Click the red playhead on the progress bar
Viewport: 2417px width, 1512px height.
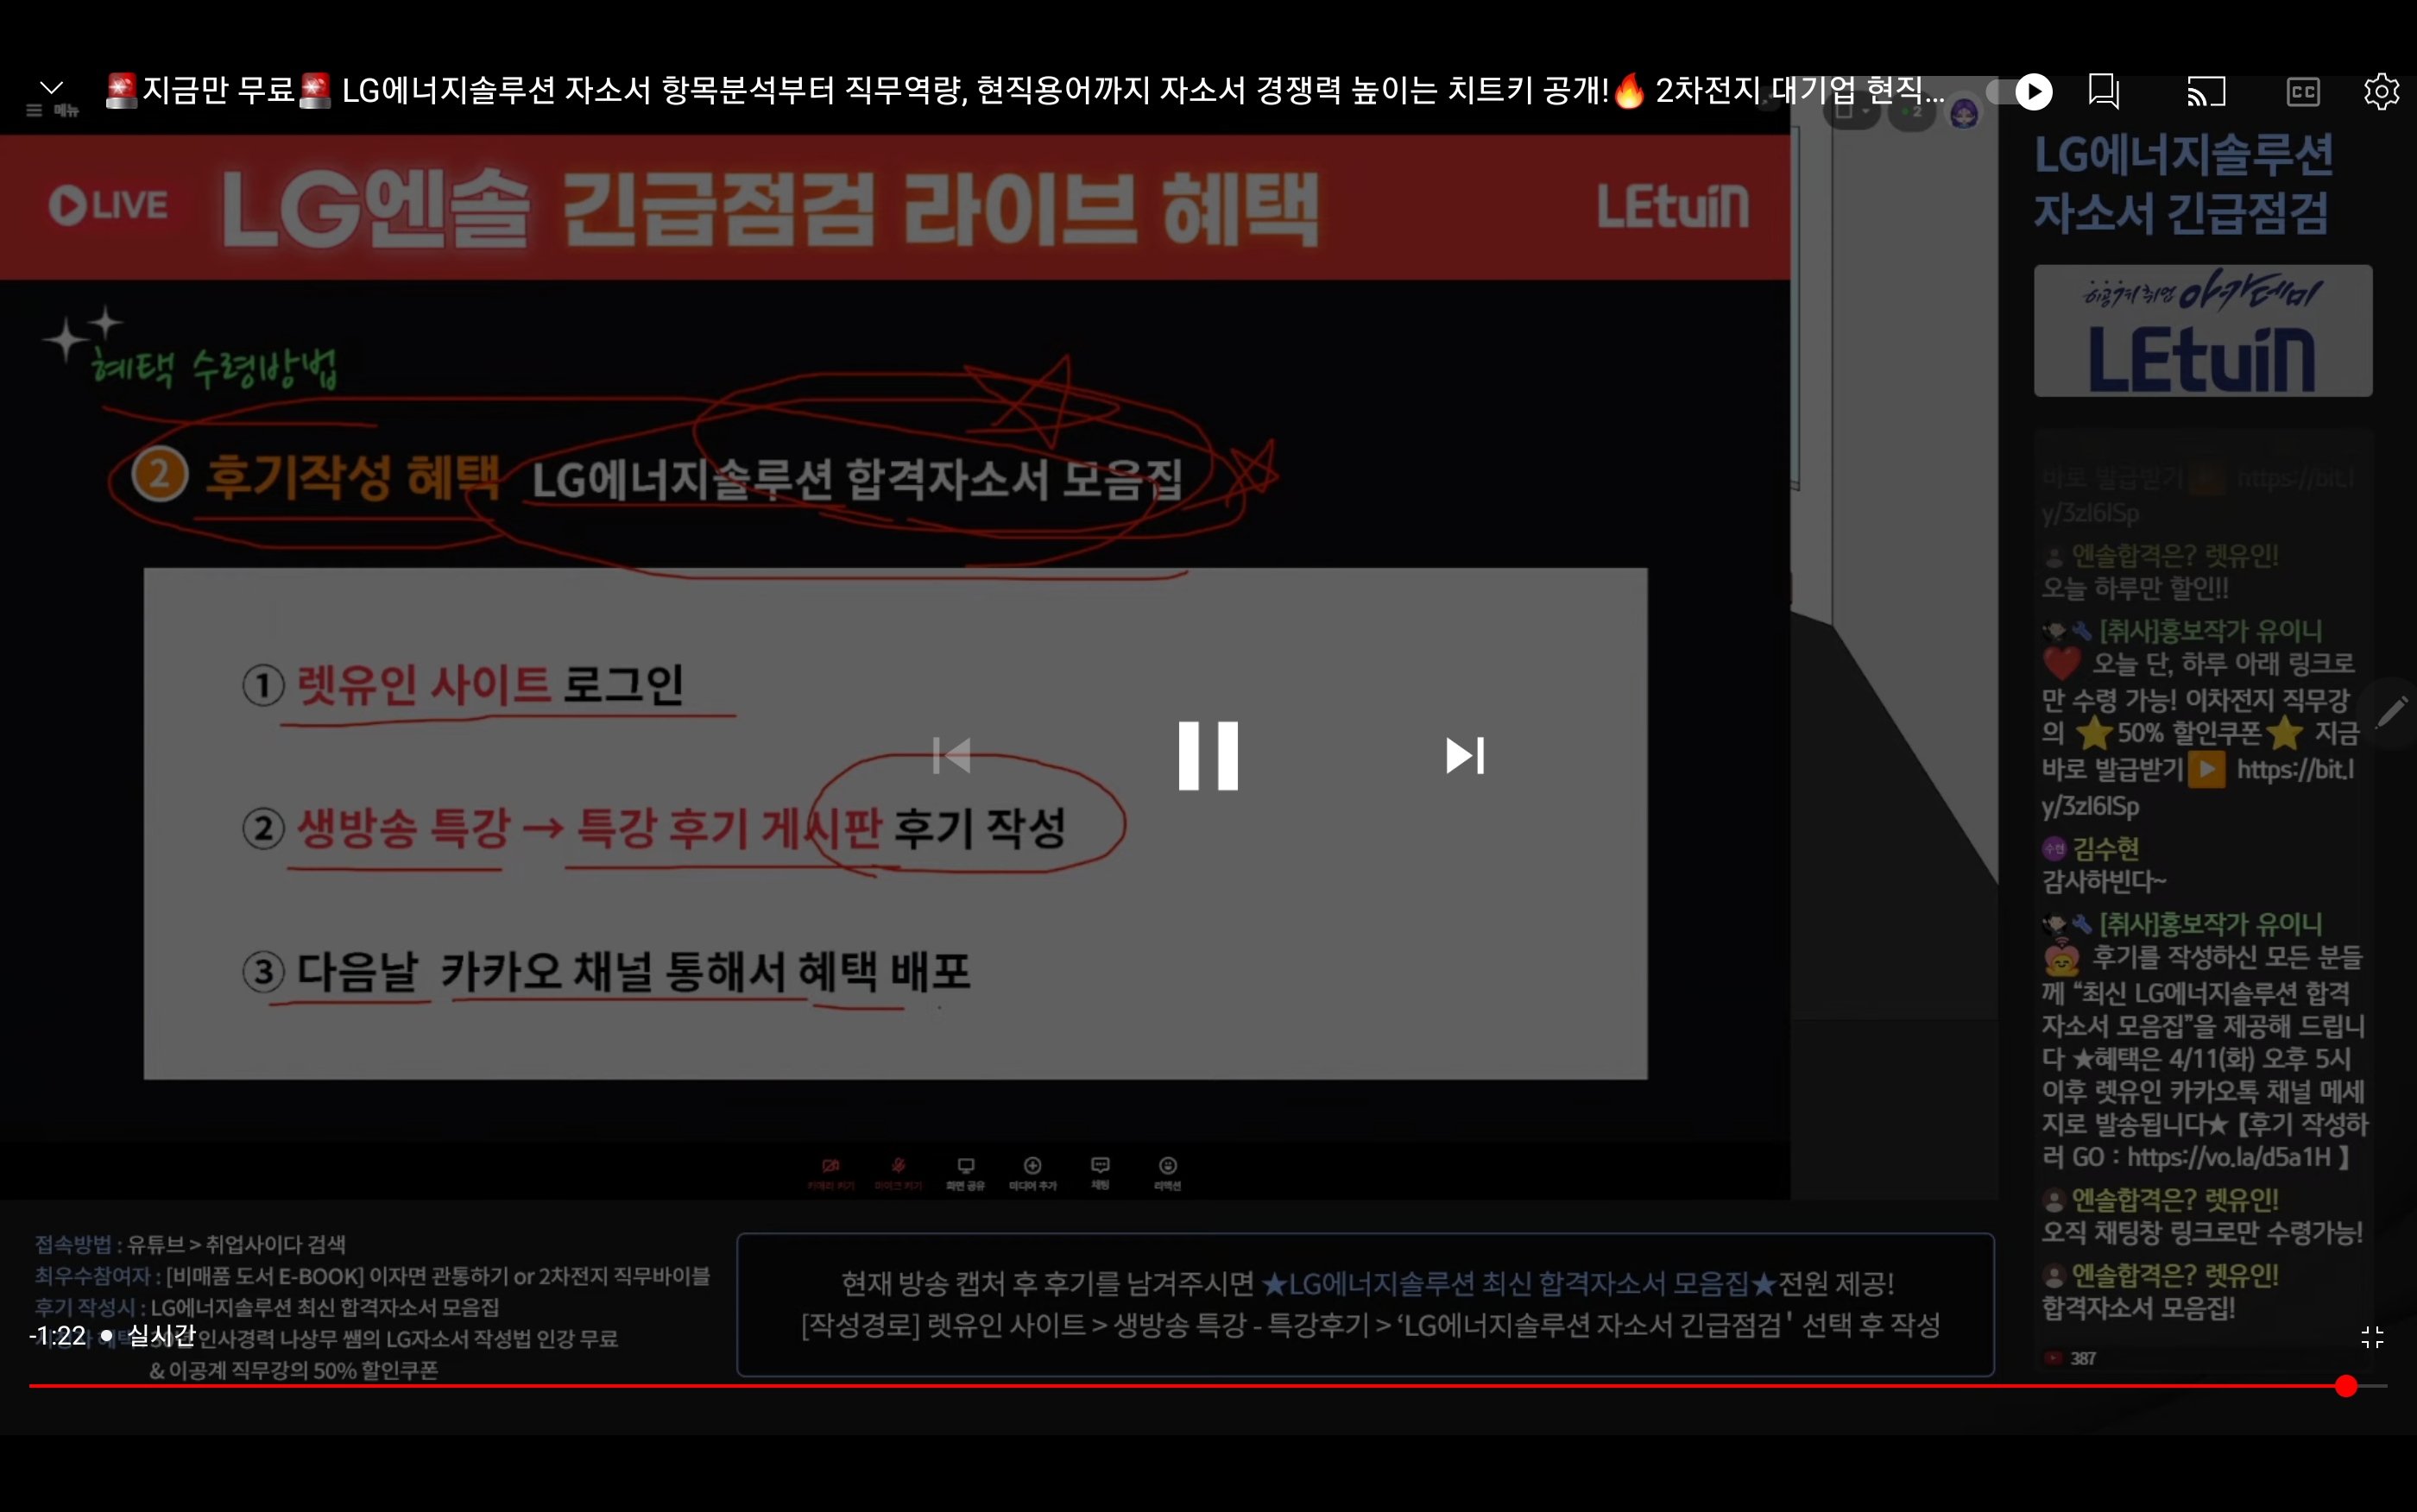pyautogui.click(x=2346, y=1386)
